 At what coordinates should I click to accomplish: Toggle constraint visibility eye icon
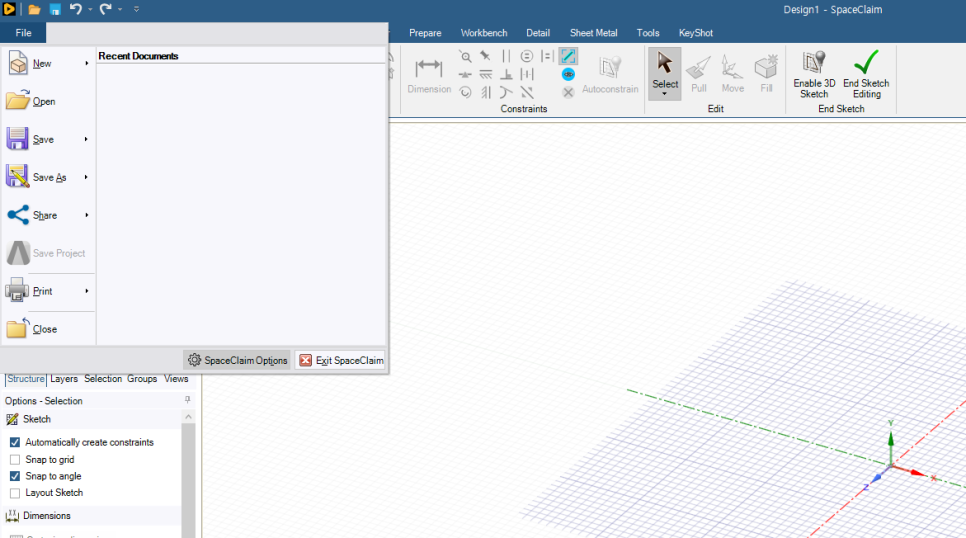point(568,75)
